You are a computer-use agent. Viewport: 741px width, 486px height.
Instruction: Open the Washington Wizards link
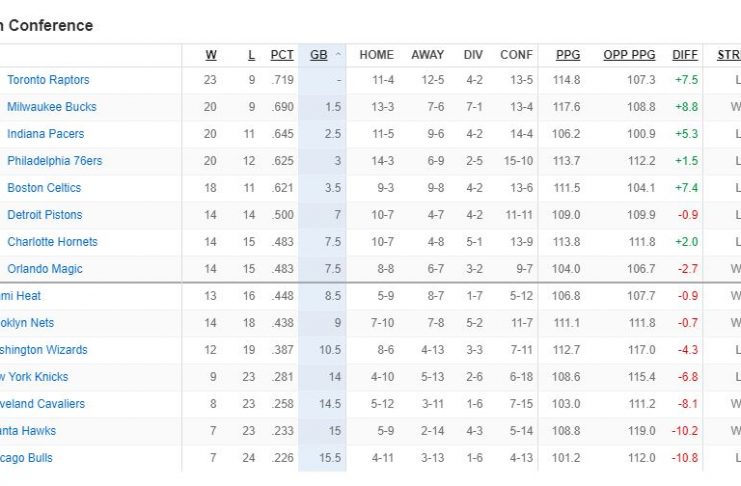(x=43, y=350)
